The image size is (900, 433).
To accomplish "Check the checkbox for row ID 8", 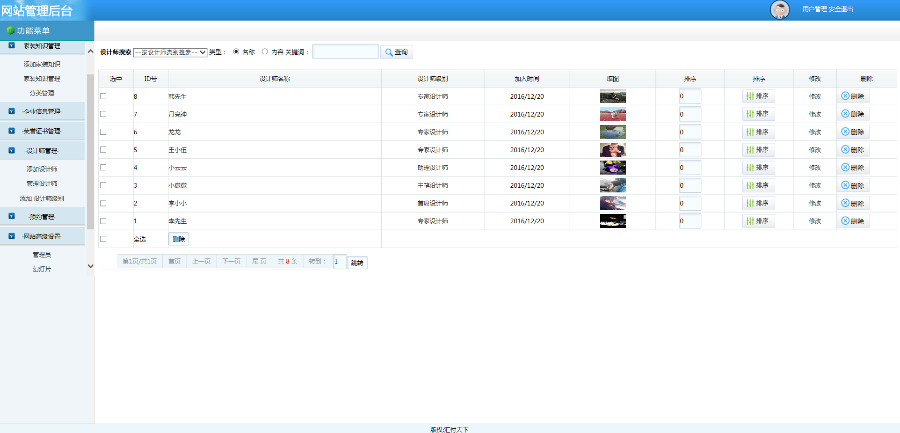I will 103,96.
